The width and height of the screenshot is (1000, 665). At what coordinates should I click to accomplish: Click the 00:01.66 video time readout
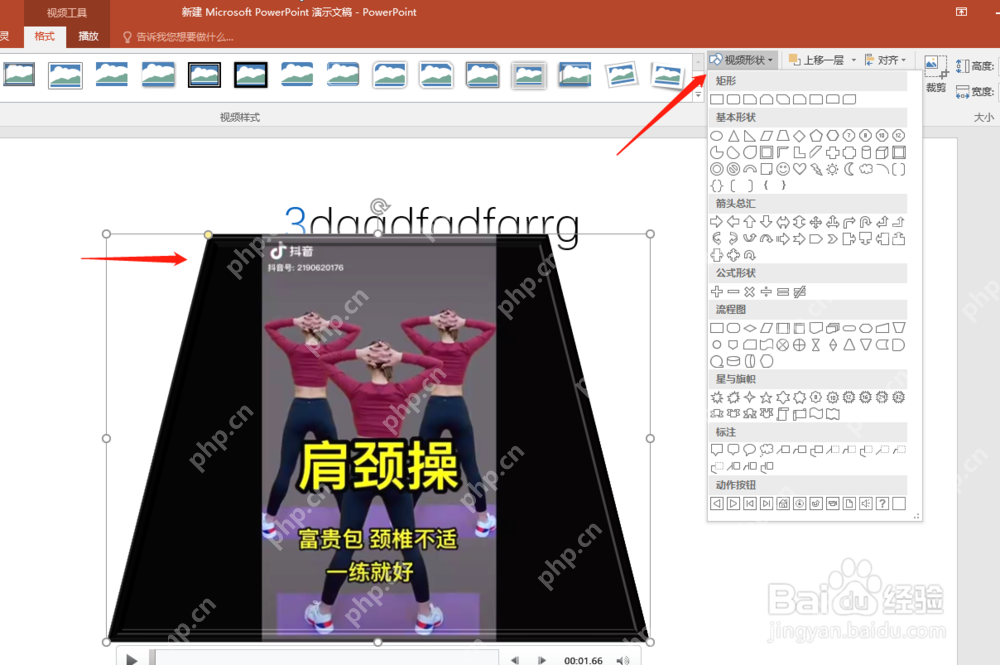point(583,660)
